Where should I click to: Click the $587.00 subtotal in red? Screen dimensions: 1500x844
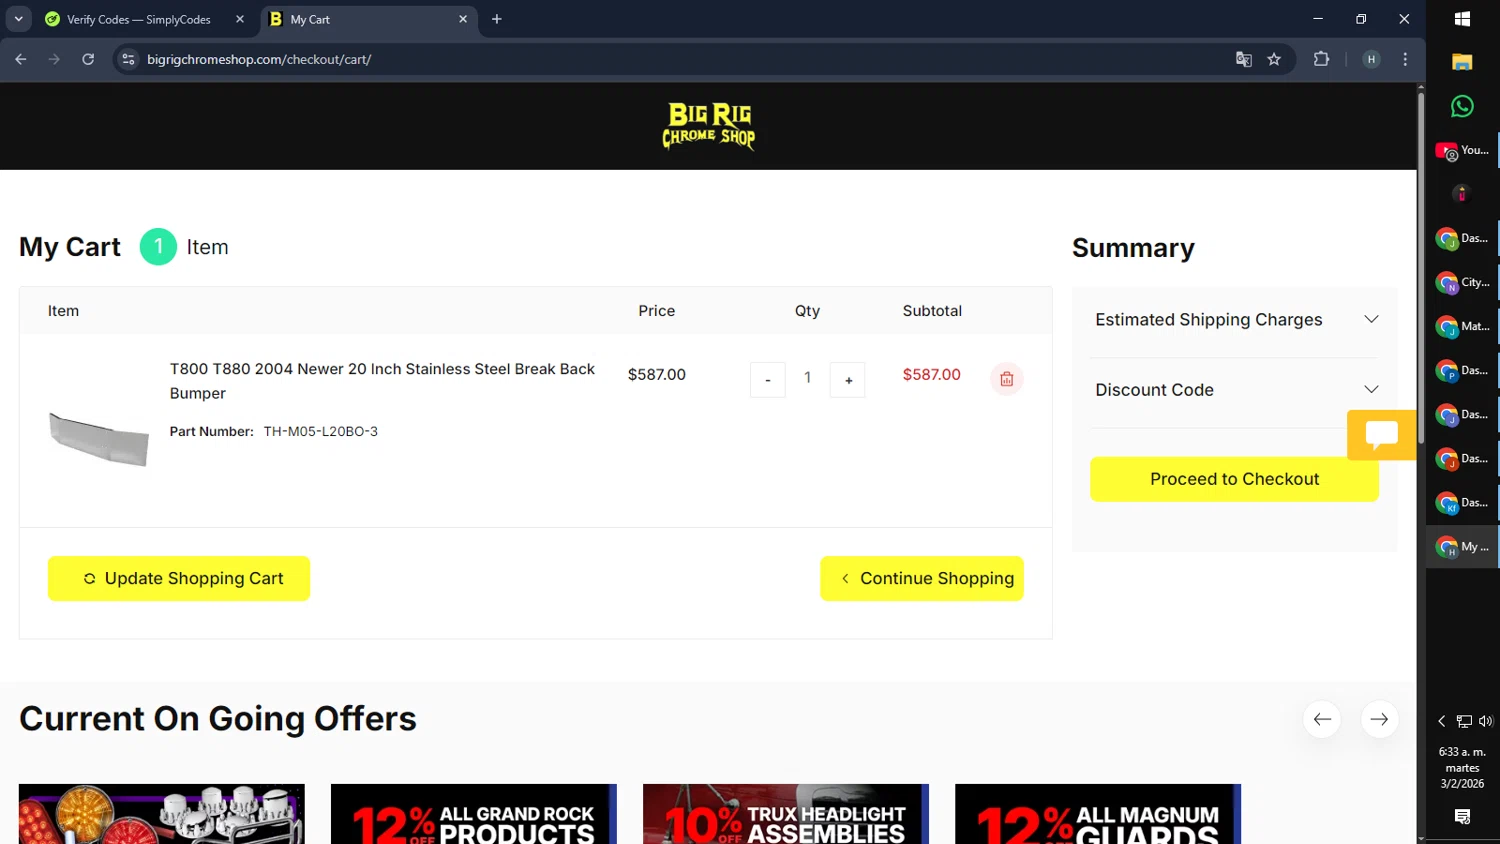pos(931,375)
